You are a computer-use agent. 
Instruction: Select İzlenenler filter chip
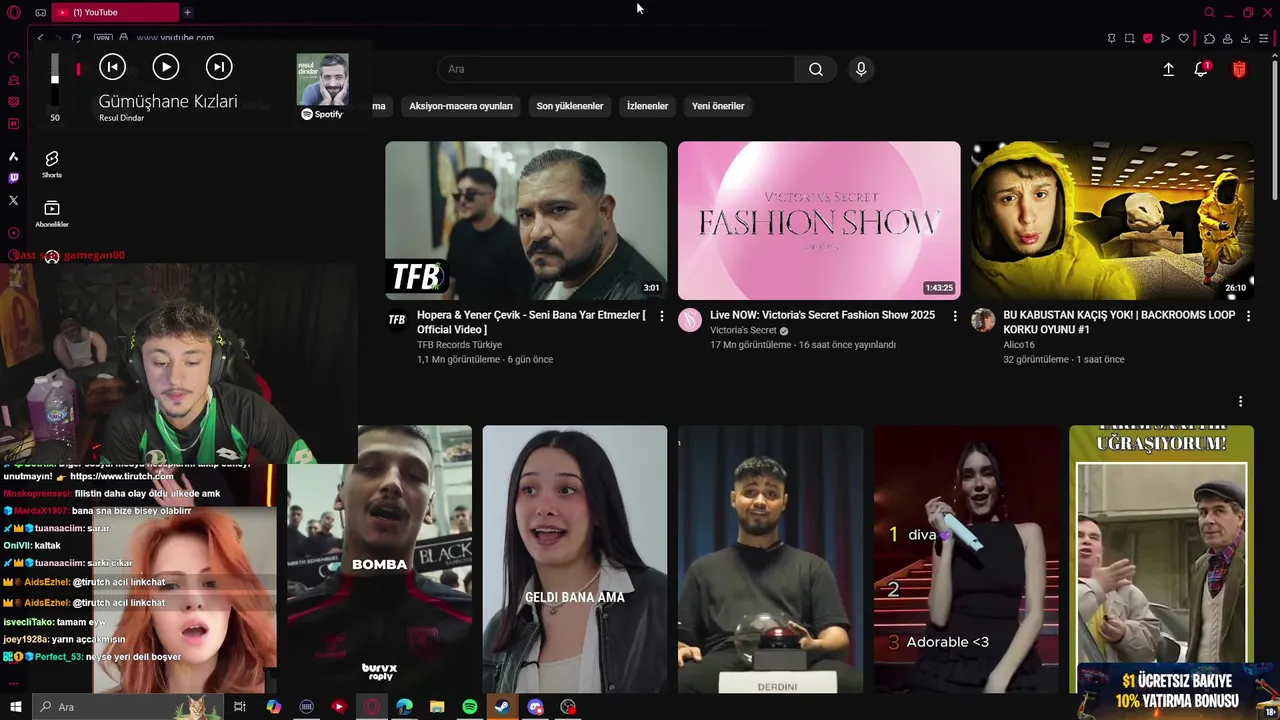(x=647, y=106)
